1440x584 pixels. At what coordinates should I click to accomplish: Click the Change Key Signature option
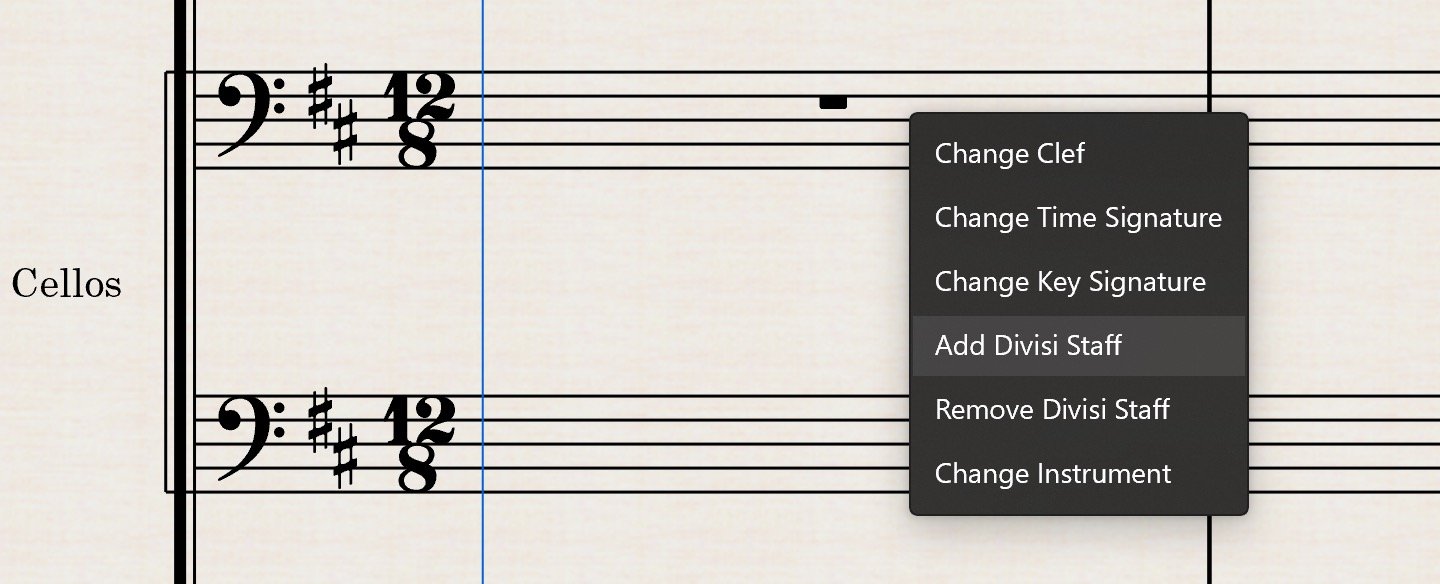(x=1069, y=281)
